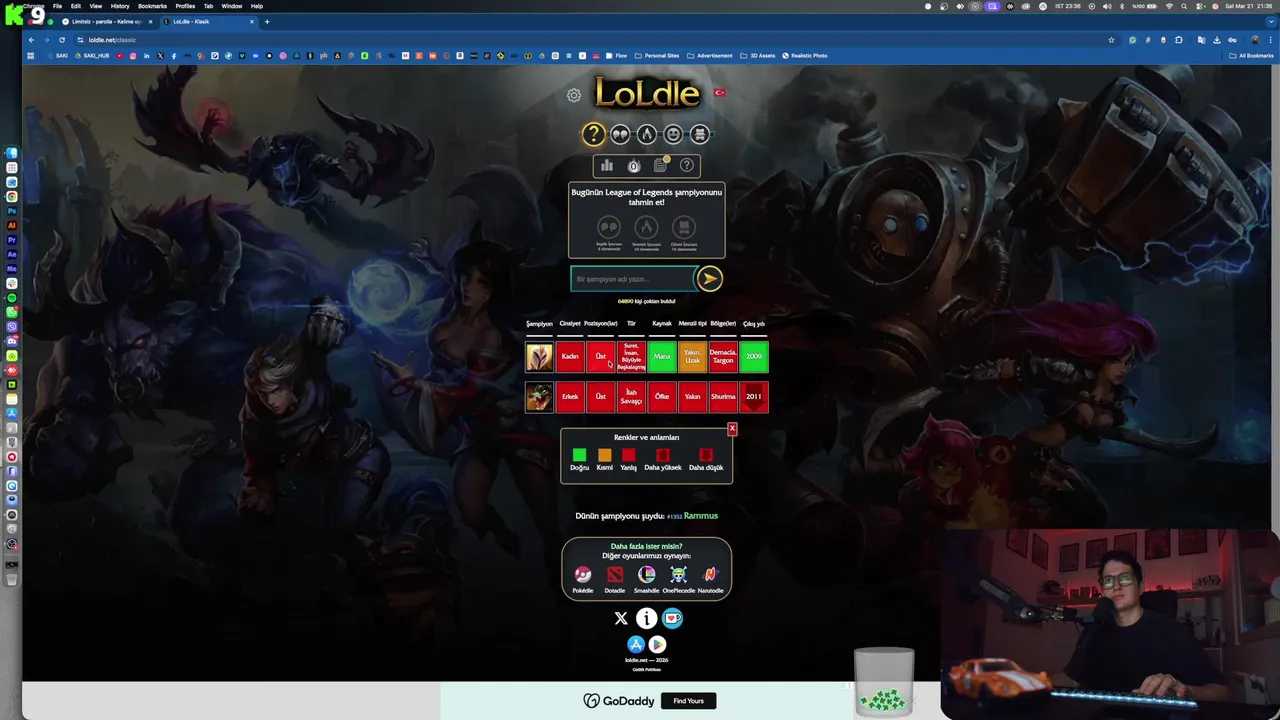
Task: Open the how-to-play help icon
Action: click(x=687, y=166)
